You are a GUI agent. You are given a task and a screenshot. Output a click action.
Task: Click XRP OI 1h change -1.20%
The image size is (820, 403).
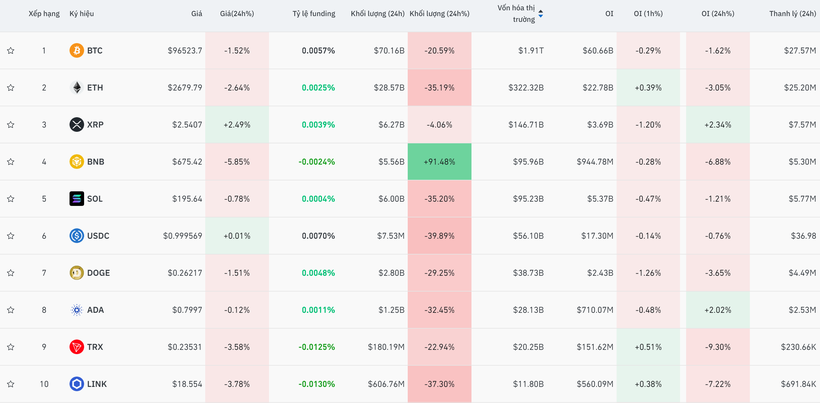(648, 124)
